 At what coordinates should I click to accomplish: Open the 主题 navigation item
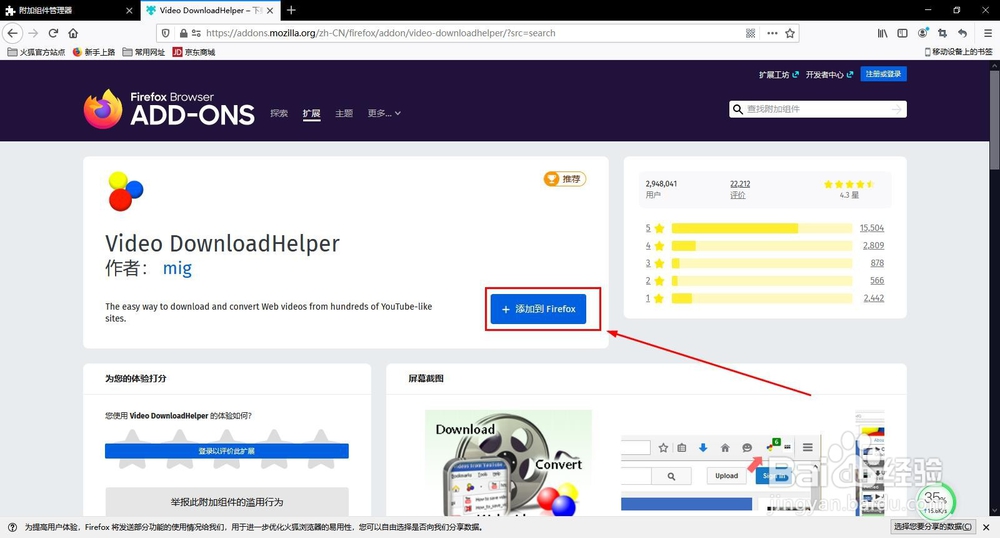(x=344, y=113)
